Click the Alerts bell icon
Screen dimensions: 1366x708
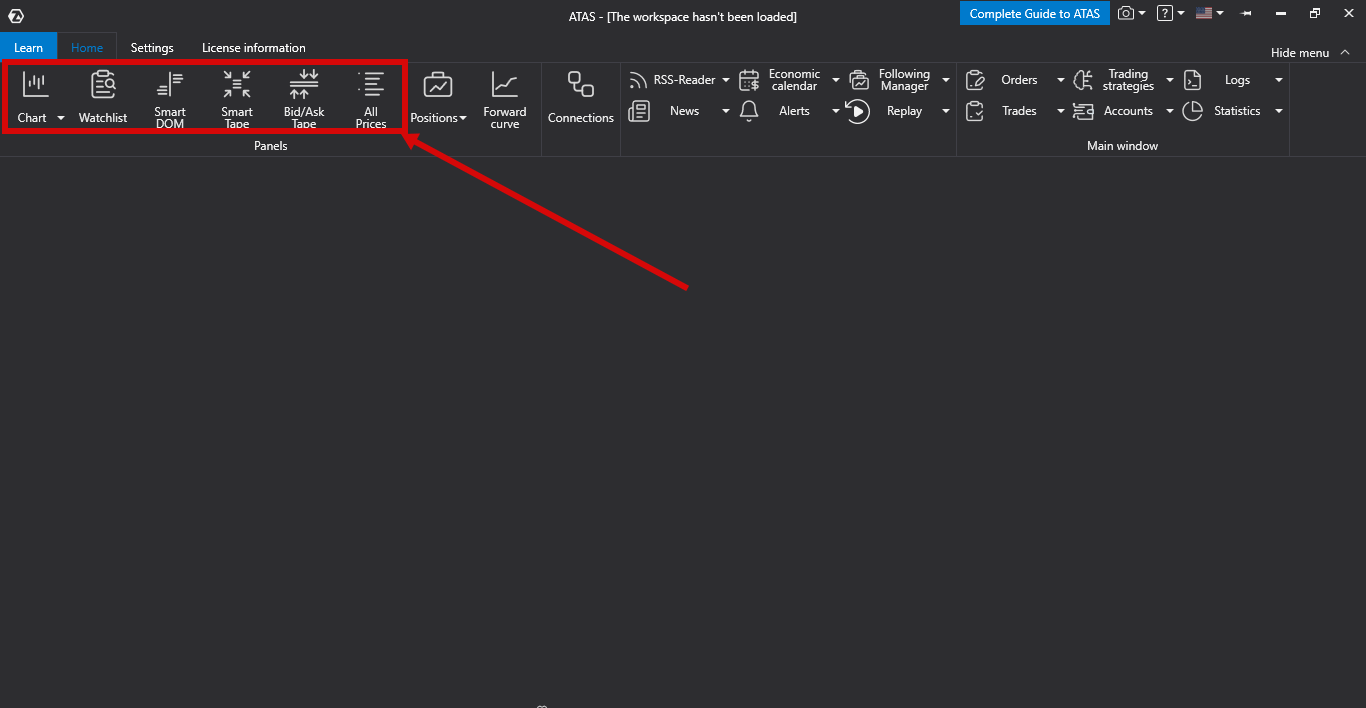(x=749, y=111)
